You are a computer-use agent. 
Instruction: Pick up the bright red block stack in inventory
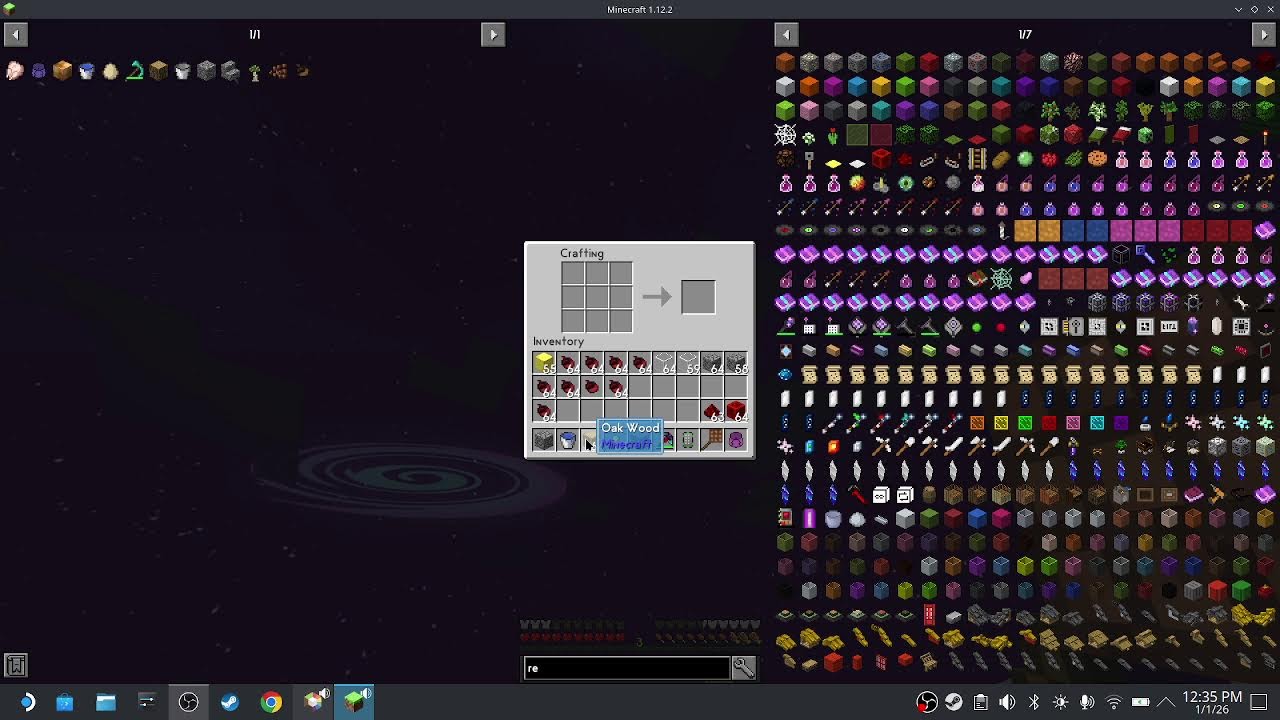pyautogui.click(x=736, y=411)
